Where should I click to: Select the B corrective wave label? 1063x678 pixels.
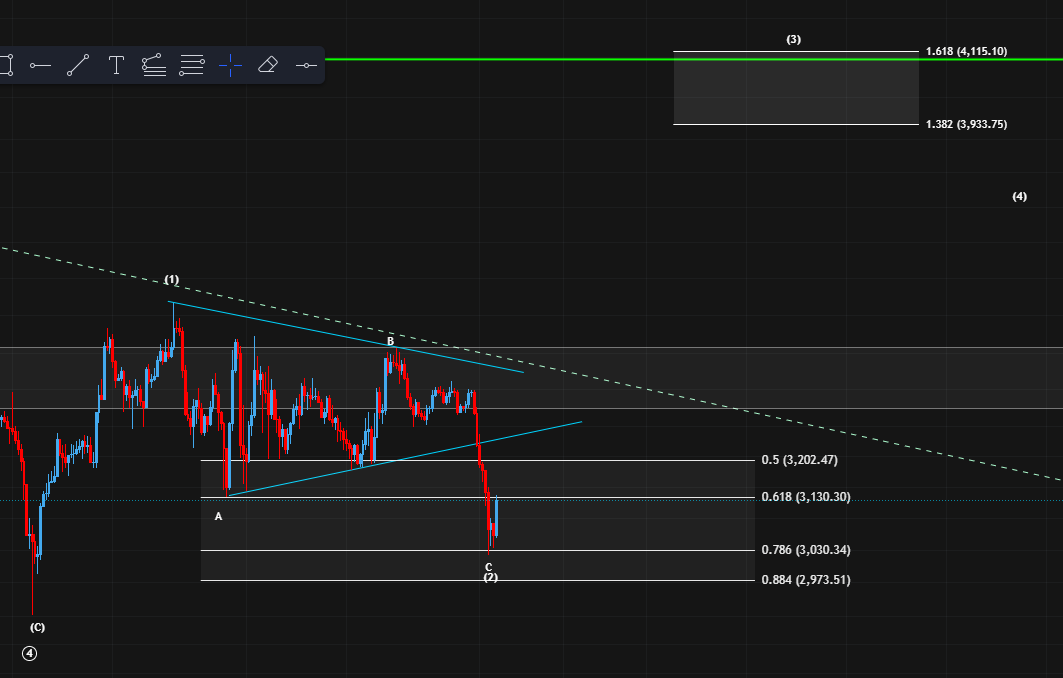click(390, 341)
